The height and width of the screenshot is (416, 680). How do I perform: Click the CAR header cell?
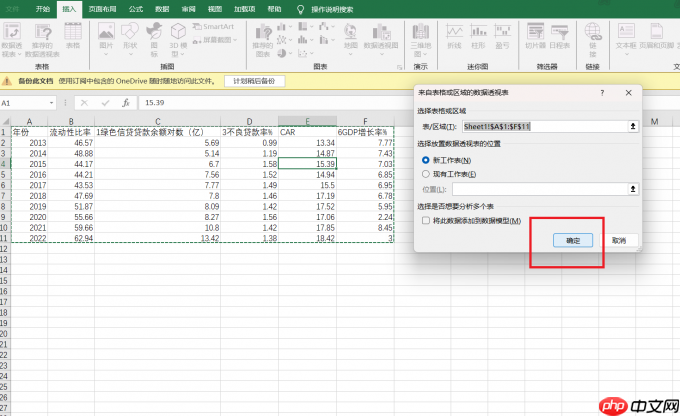click(307, 132)
